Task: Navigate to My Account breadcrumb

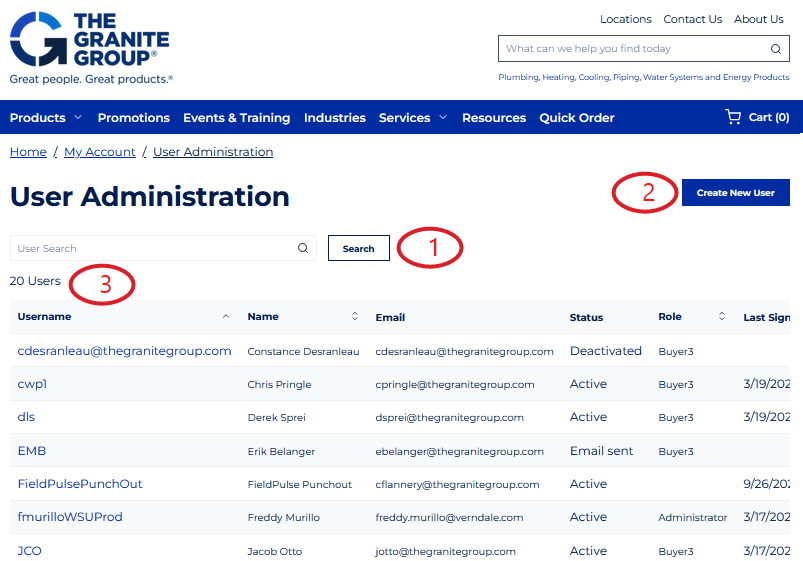Action: coord(99,152)
